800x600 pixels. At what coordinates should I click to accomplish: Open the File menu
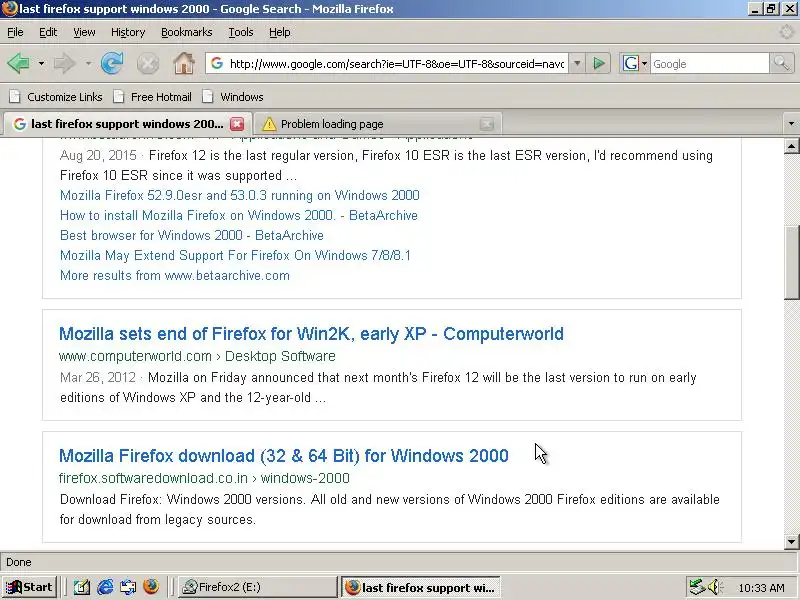point(15,32)
